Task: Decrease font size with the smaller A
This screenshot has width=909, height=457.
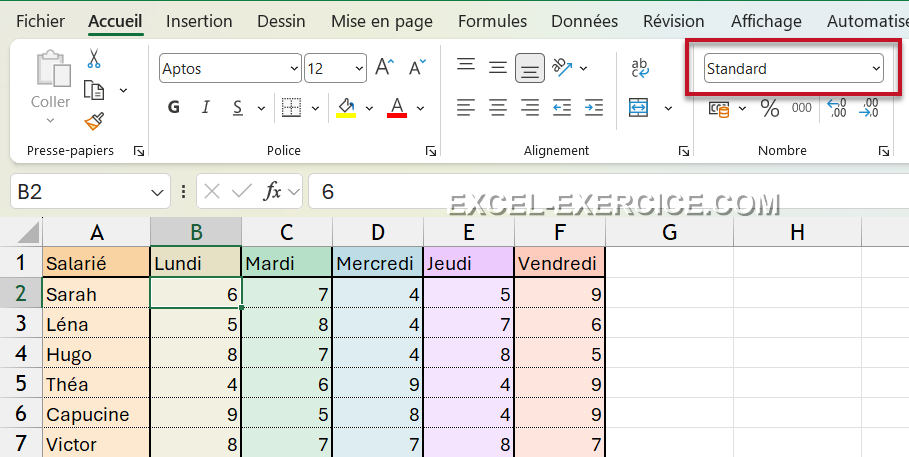Action: point(417,68)
